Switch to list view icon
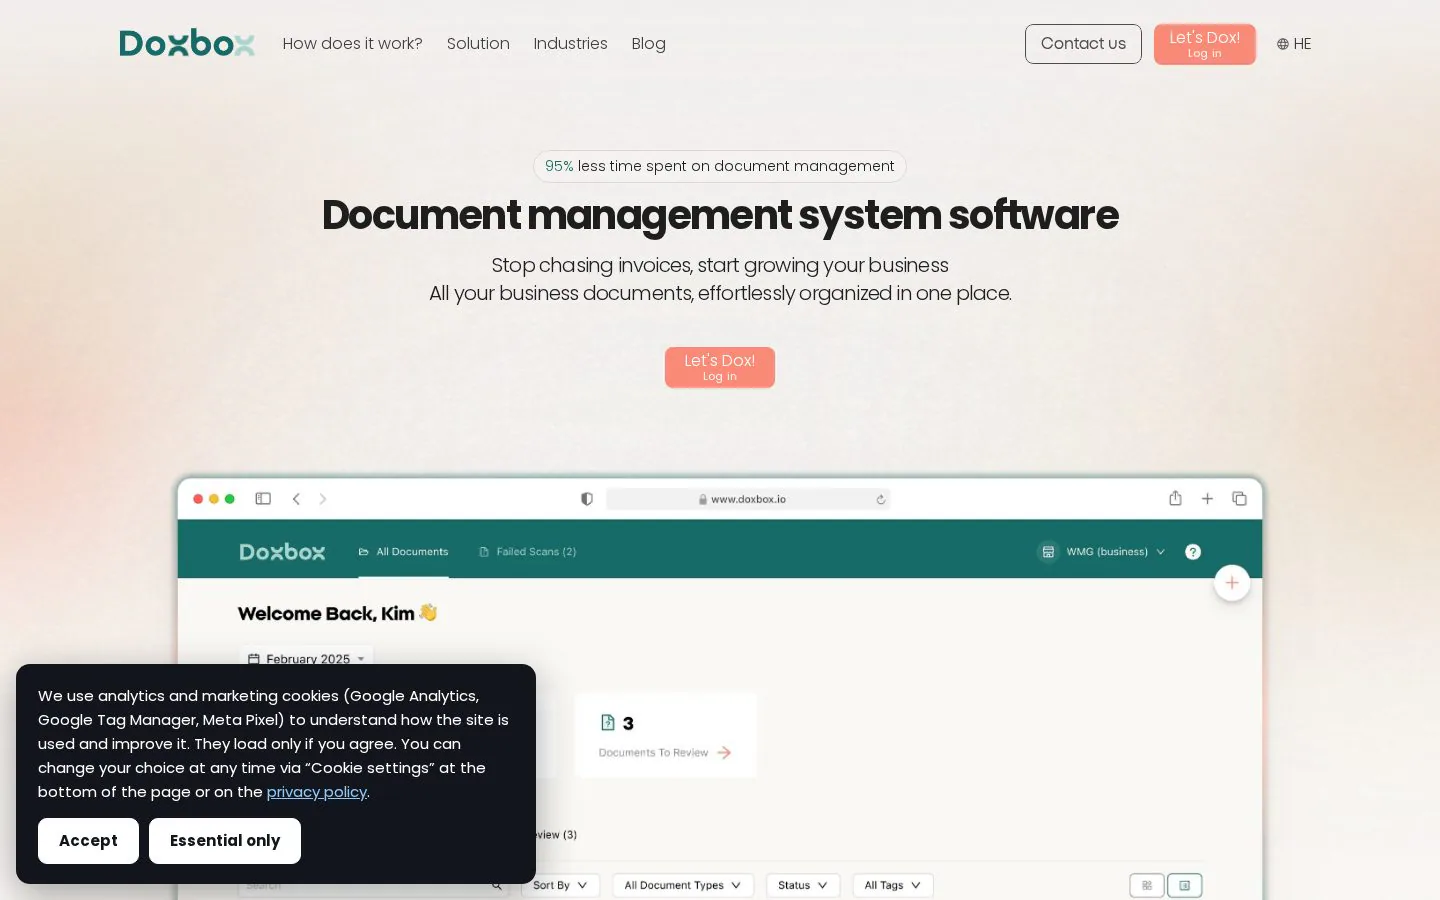The image size is (1440, 900). (1185, 885)
